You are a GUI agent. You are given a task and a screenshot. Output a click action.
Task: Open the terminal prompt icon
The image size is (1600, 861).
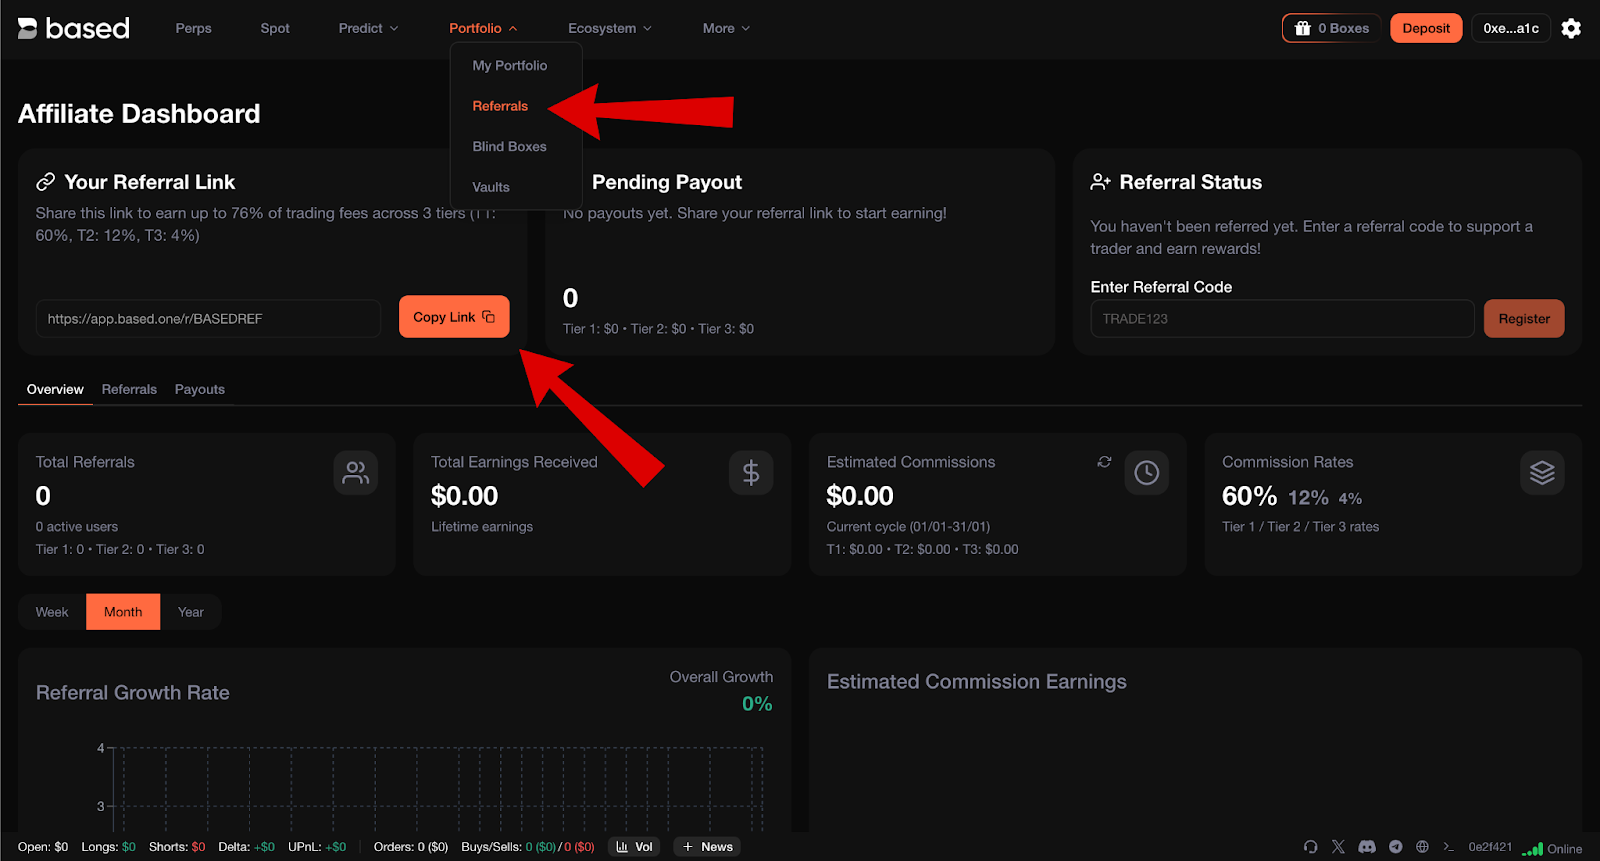[1448, 847]
